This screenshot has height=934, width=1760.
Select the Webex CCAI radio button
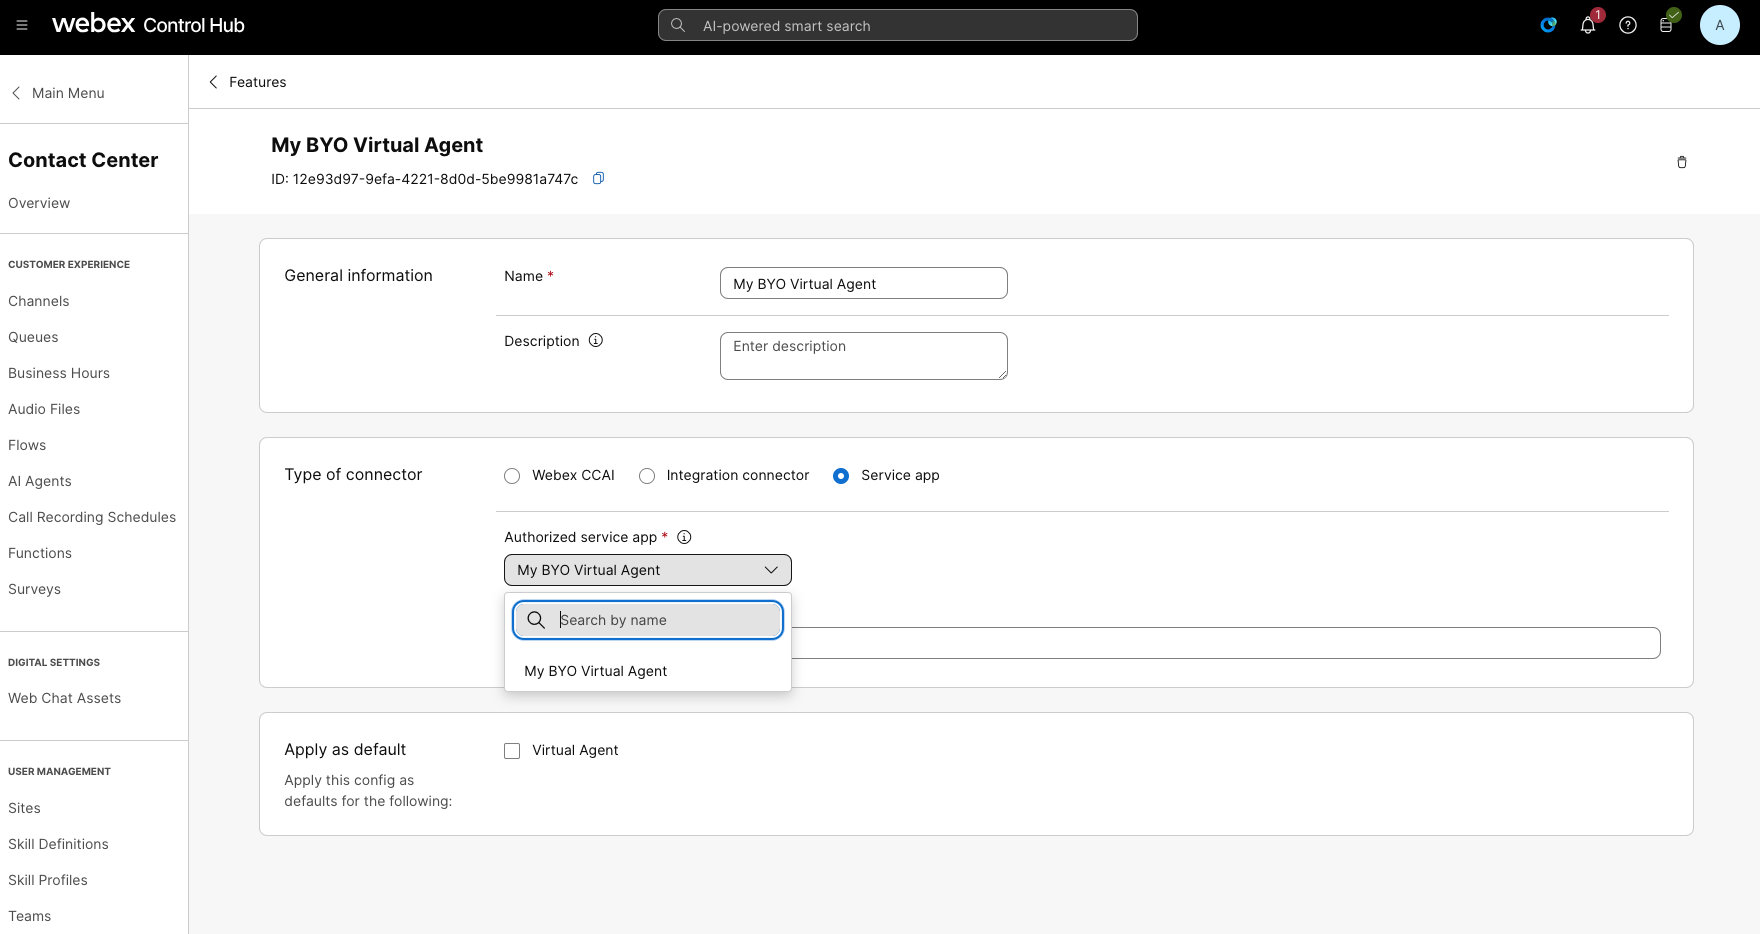[512, 476]
